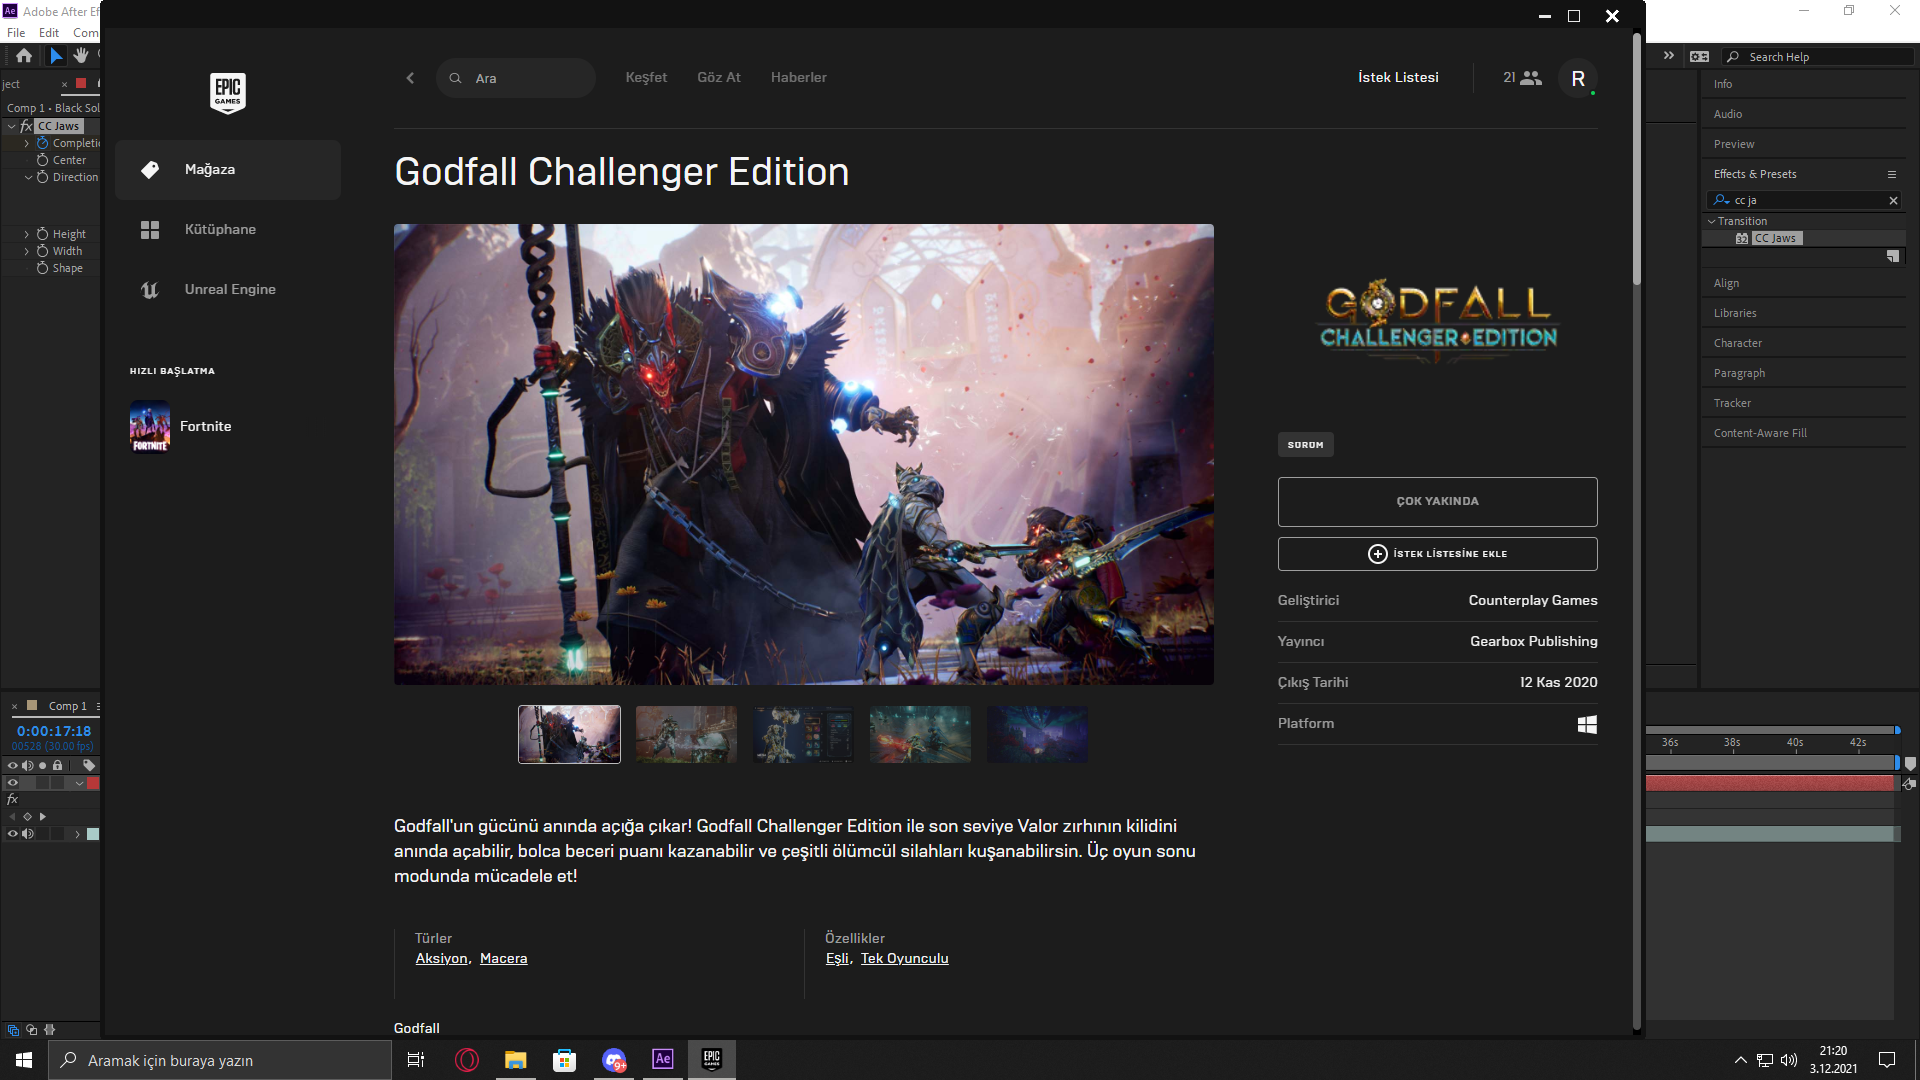The image size is (1920, 1080).
Task: Collapse the Transition effects category
Action: [1712, 222]
